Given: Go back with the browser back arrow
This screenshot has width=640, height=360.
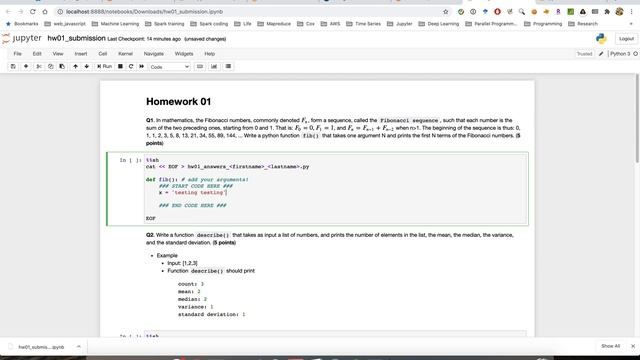Looking at the screenshot, I should tap(9, 12).
